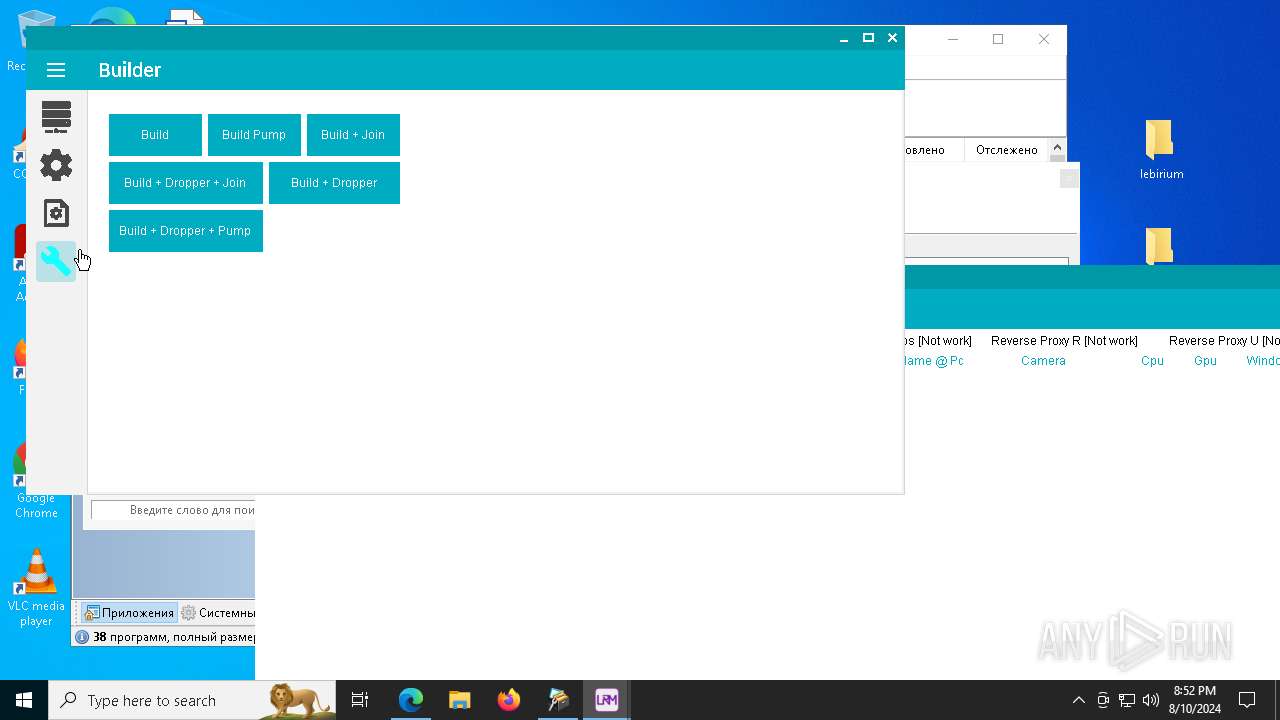Viewport: 1280px width, 720px height.
Task: Open the volume control in tray
Action: (x=1151, y=700)
